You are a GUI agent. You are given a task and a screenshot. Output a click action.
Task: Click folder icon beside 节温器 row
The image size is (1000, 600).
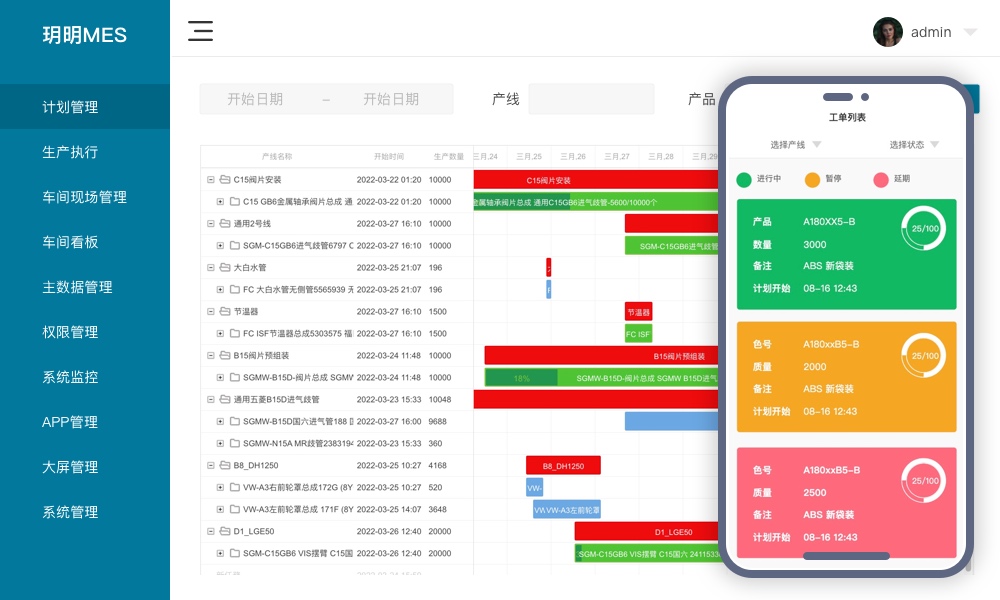coord(225,312)
